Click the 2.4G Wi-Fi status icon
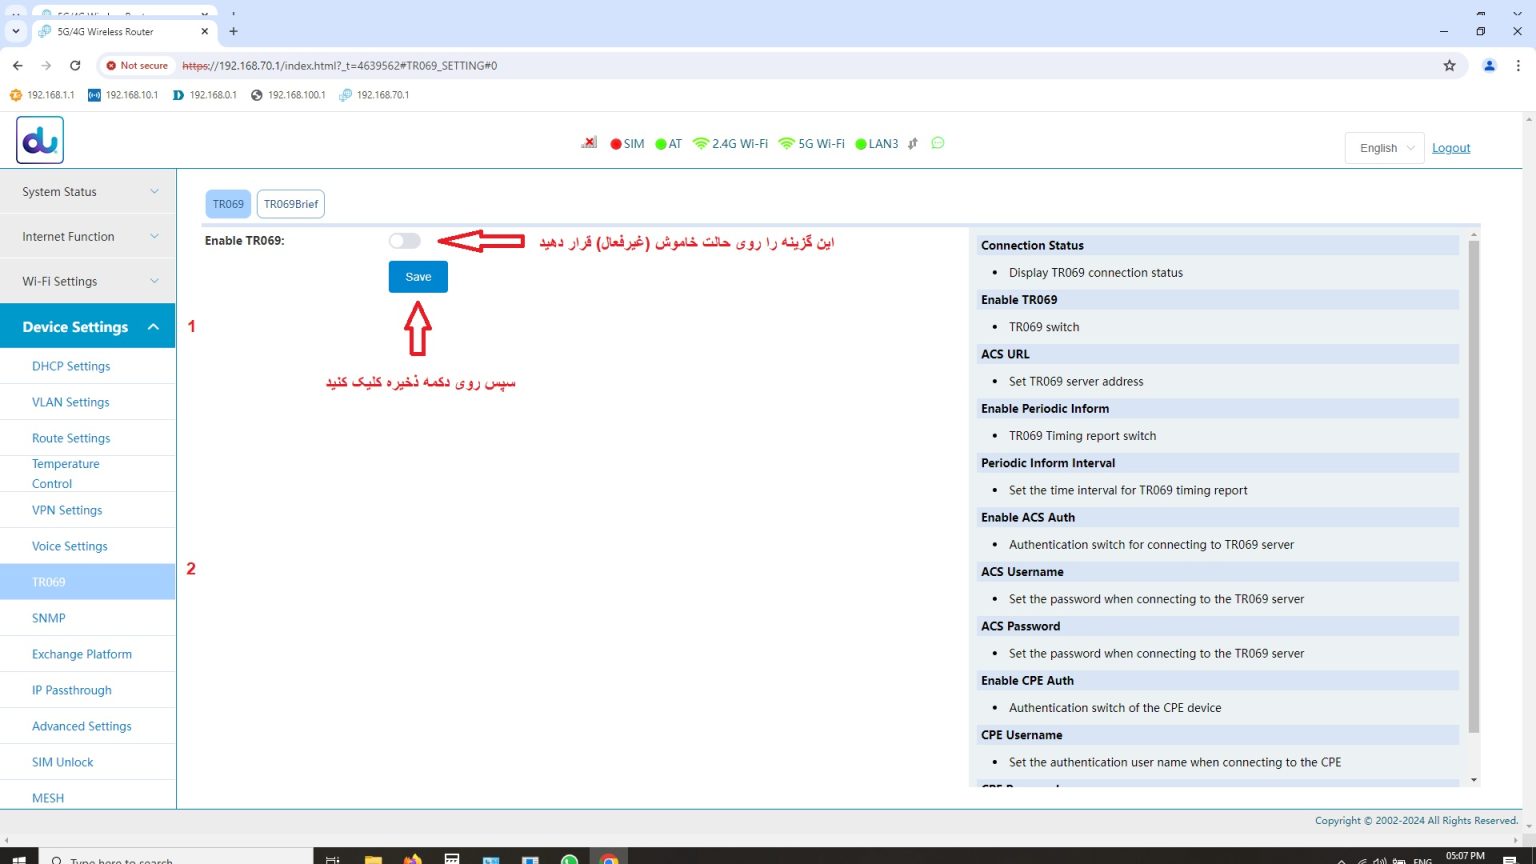 [x=700, y=144]
